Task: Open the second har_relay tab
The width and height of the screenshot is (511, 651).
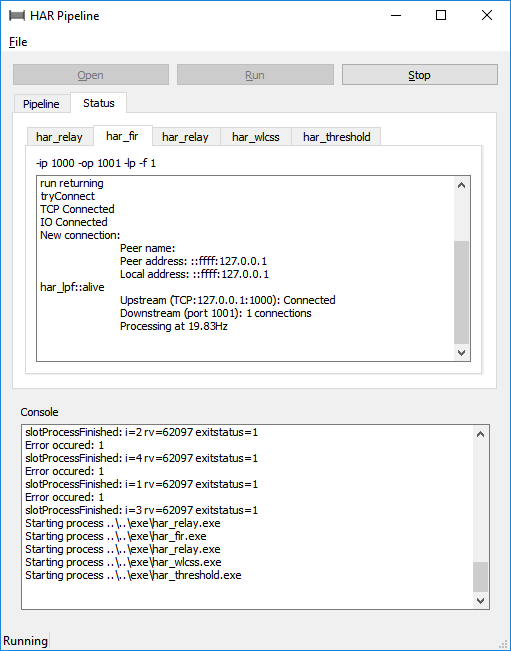Action: pyautogui.click(x=185, y=137)
